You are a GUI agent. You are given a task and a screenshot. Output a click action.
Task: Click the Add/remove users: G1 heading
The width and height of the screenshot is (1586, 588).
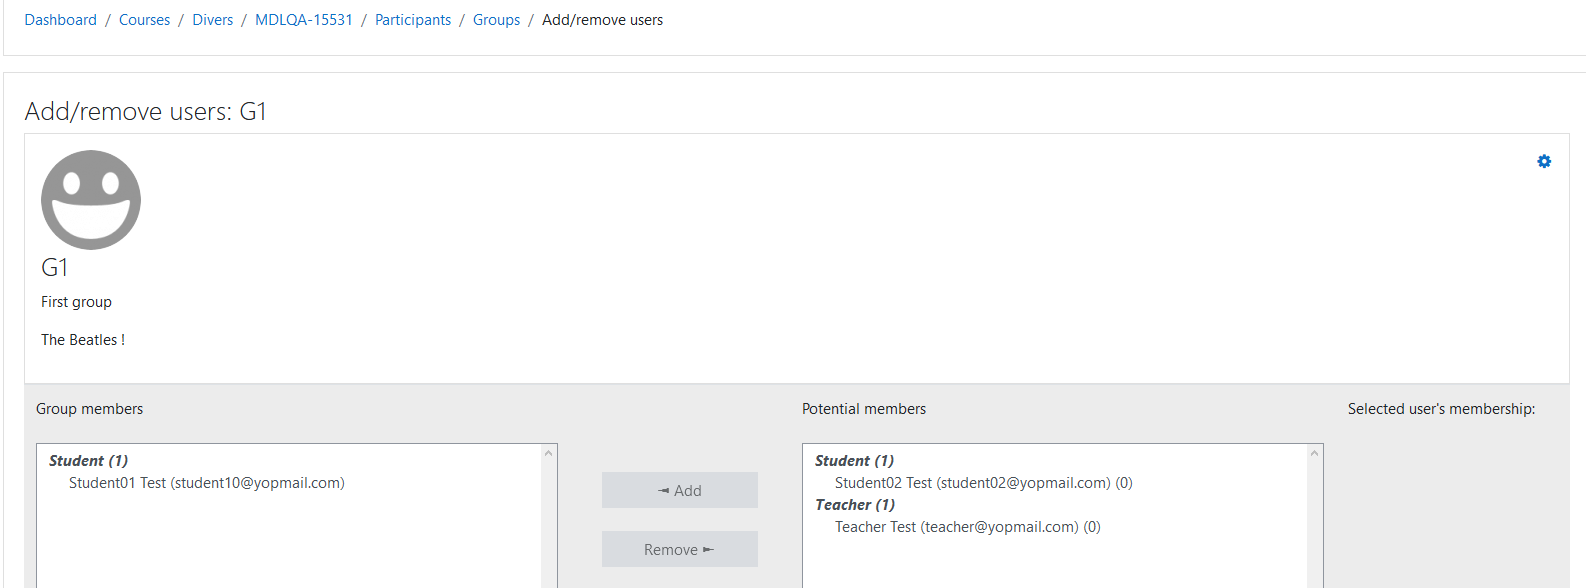[146, 111]
